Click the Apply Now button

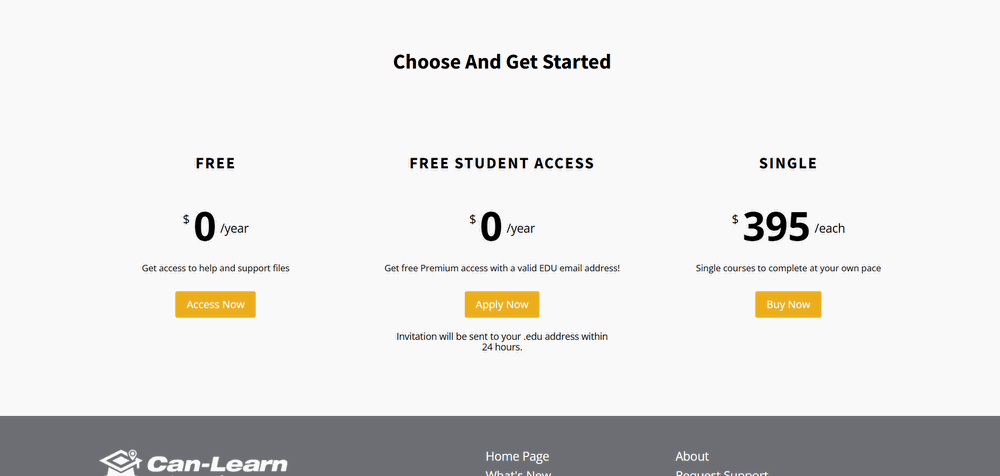coord(502,305)
